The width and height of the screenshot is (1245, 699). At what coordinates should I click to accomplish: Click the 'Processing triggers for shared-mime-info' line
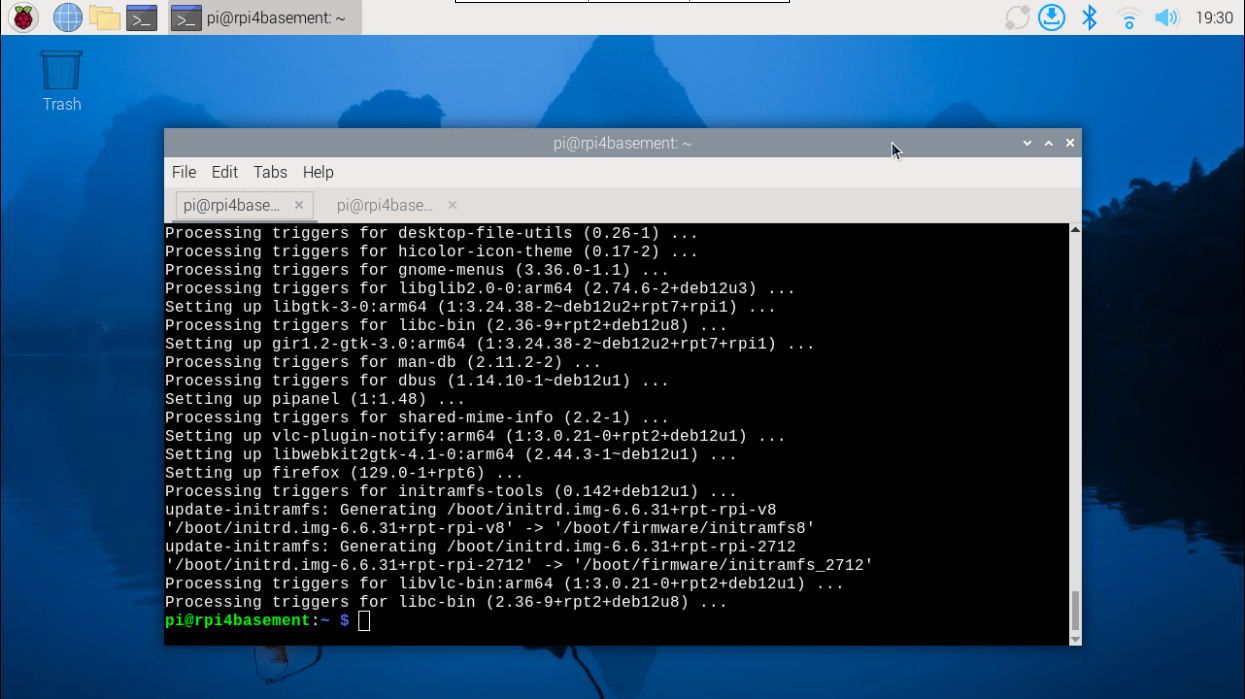[417, 418]
